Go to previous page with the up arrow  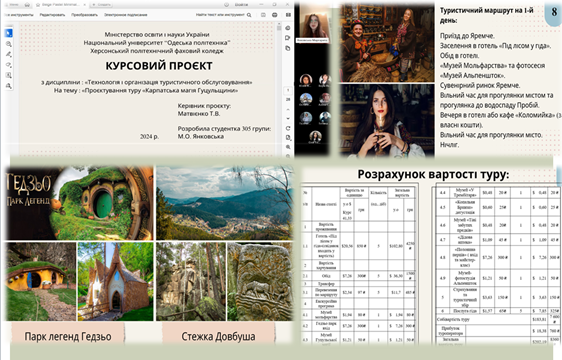(288, 109)
